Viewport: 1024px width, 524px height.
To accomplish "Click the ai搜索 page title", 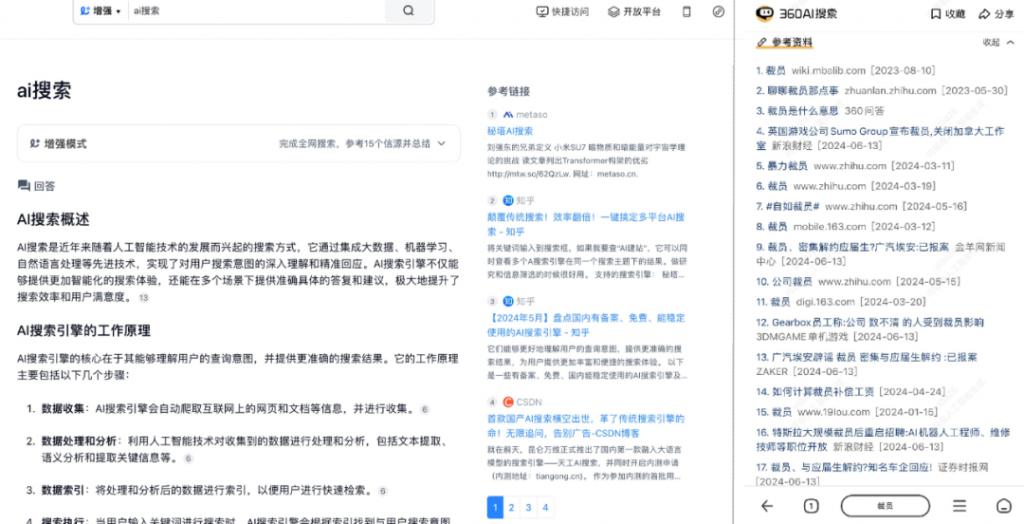I will pyautogui.click(x=44, y=91).
